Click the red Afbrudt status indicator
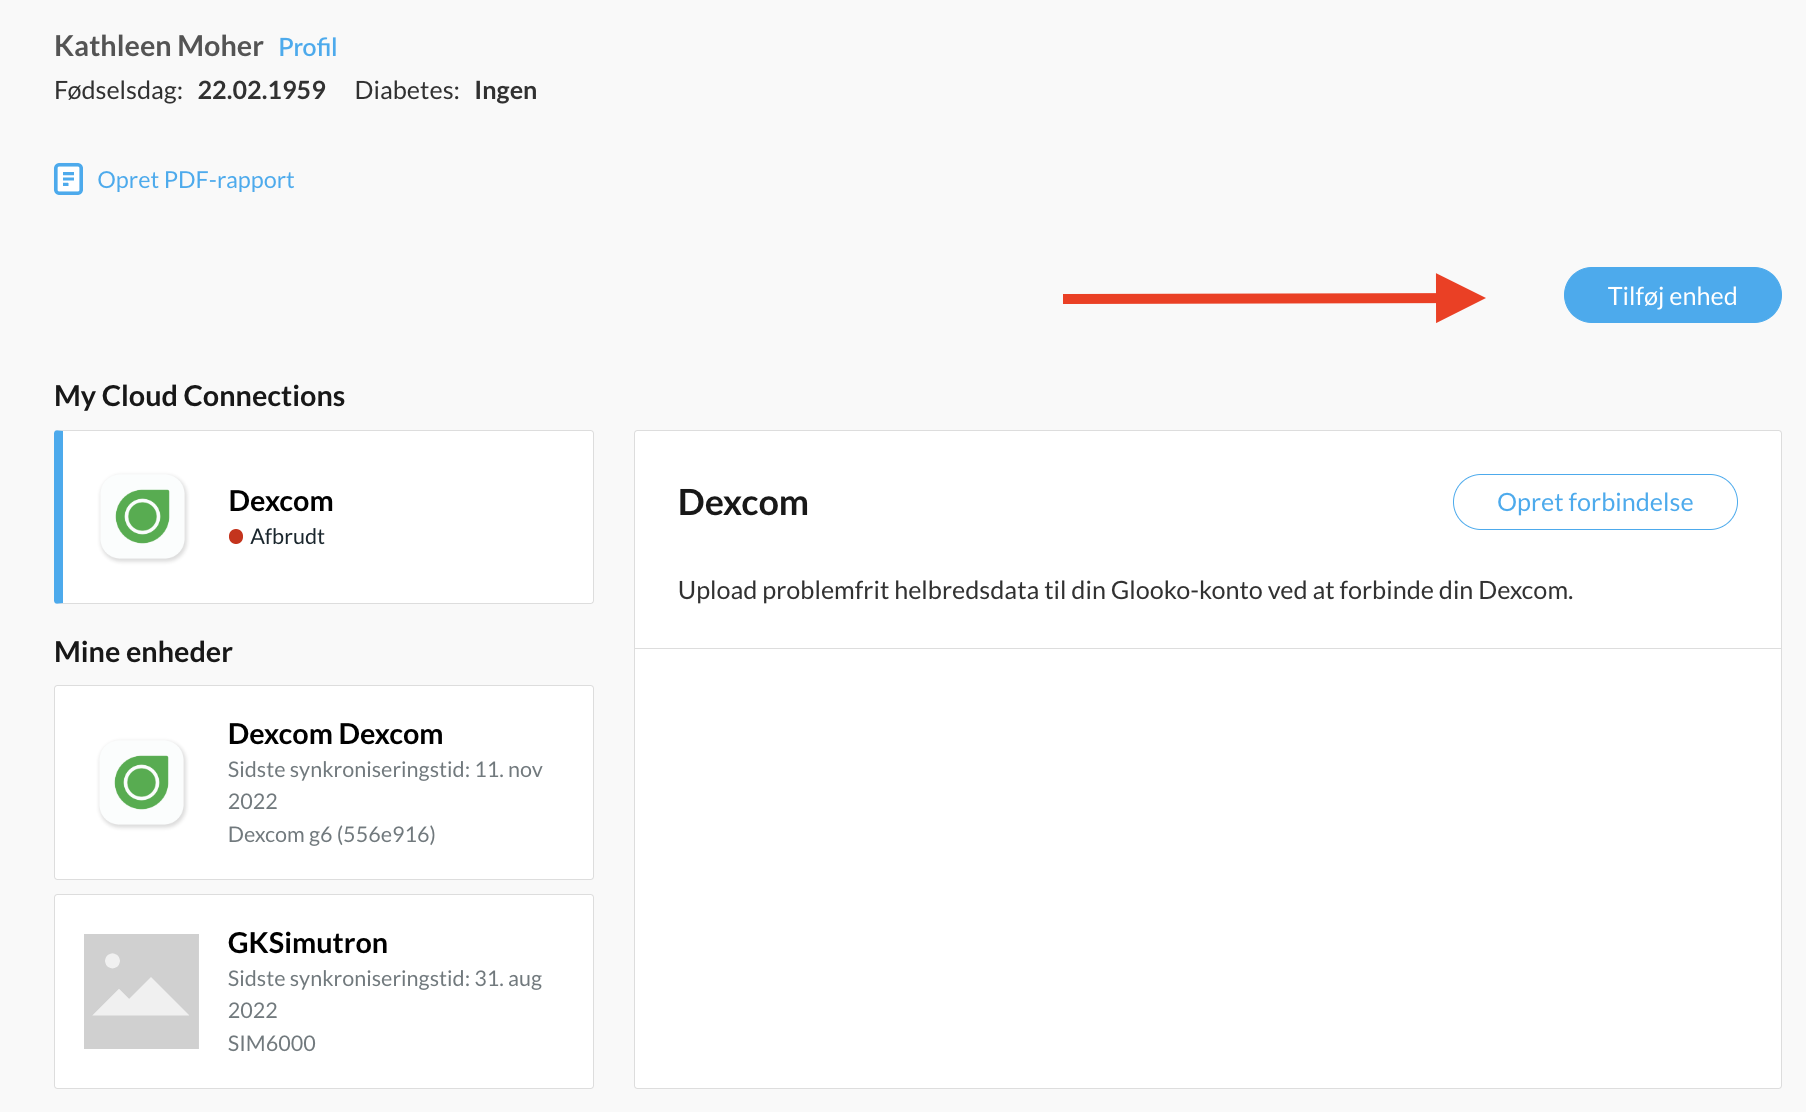 click(x=236, y=537)
